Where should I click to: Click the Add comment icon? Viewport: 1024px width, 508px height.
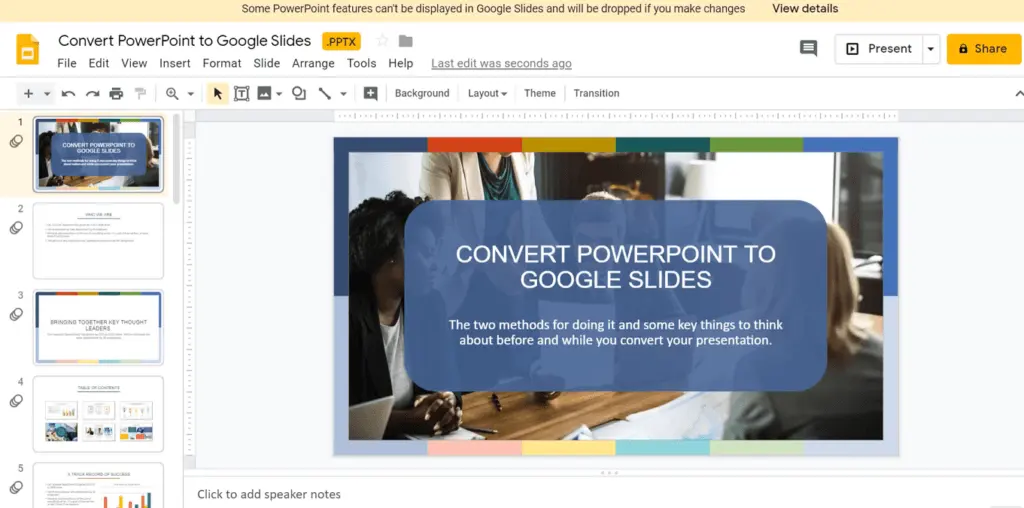click(x=370, y=93)
